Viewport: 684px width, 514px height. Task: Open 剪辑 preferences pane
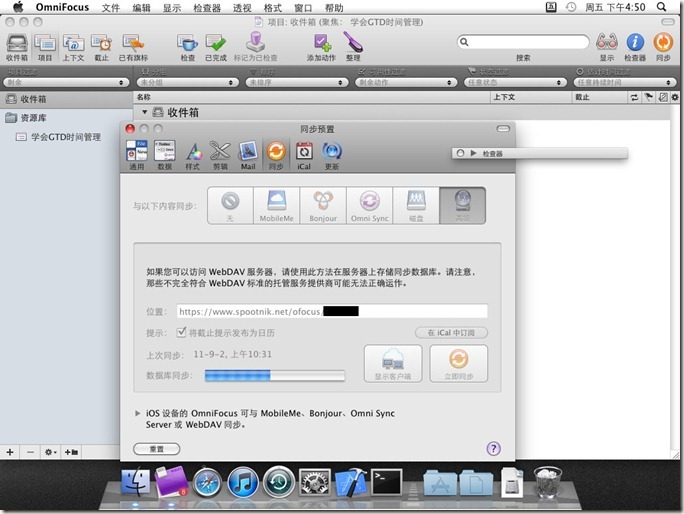pyautogui.click(x=220, y=155)
